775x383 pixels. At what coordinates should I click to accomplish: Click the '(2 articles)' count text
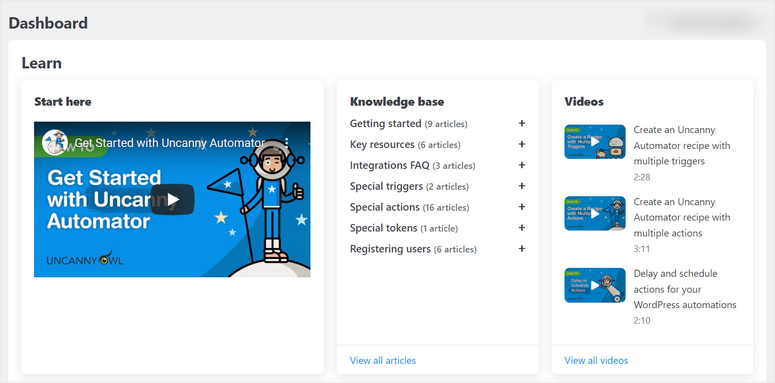tap(447, 187)
